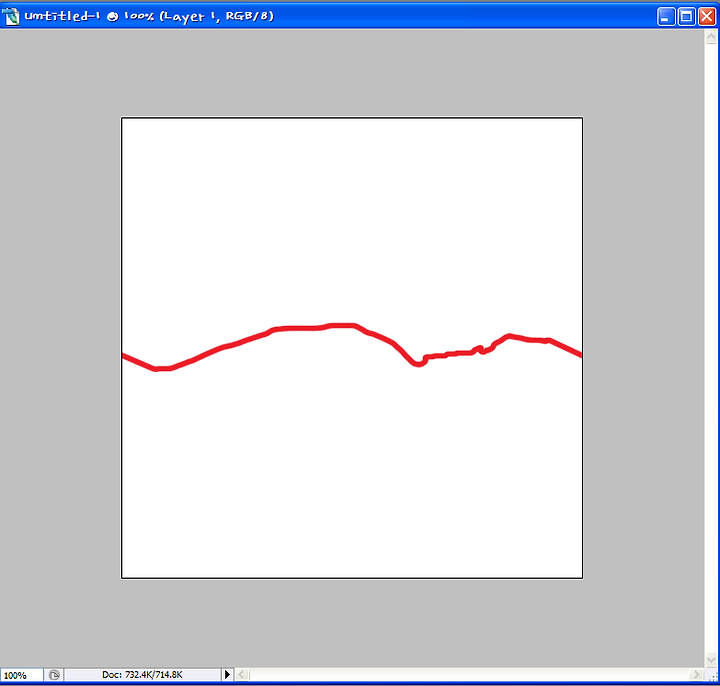Screen dimensions: 720x686
Task: Click the horizontal scrollbar right arrow
Action: 696,675
